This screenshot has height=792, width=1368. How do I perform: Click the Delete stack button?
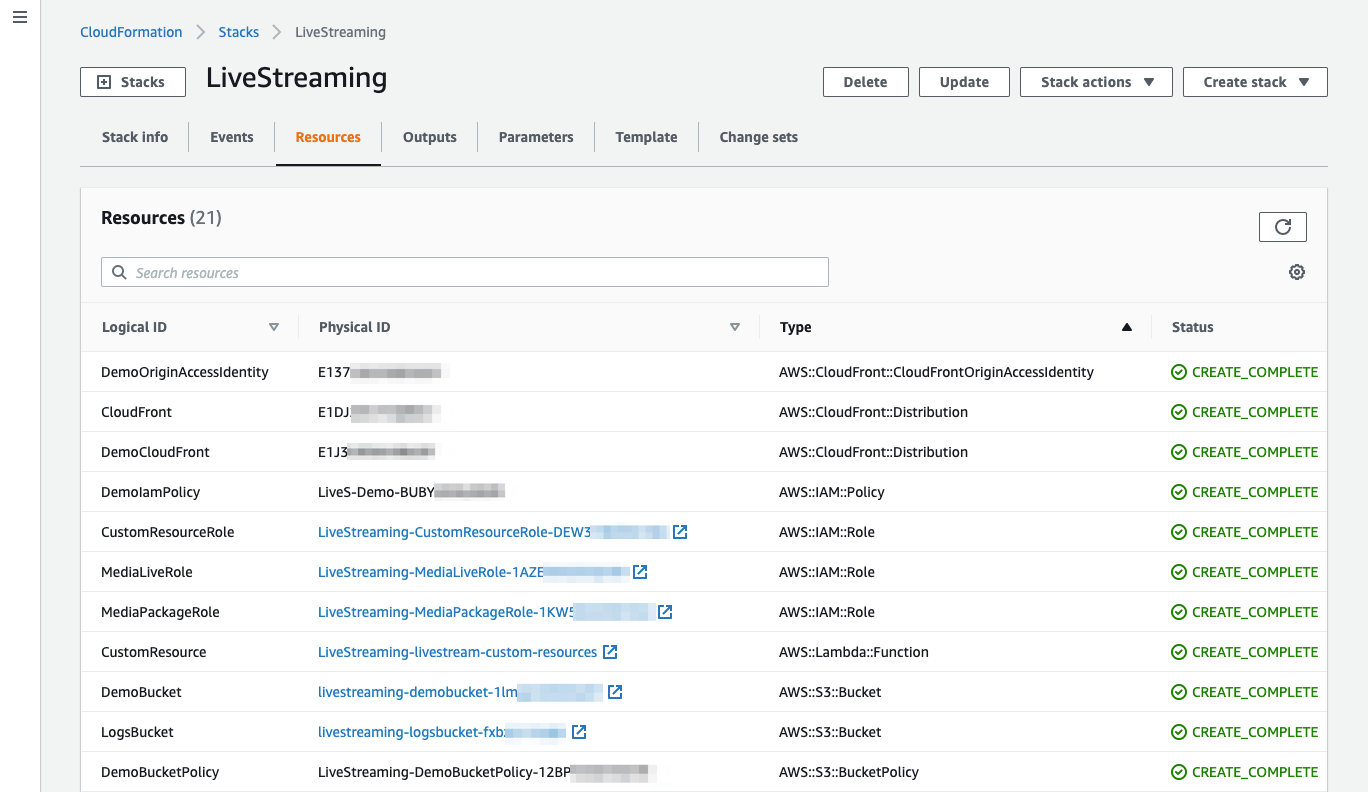[866, 82]
